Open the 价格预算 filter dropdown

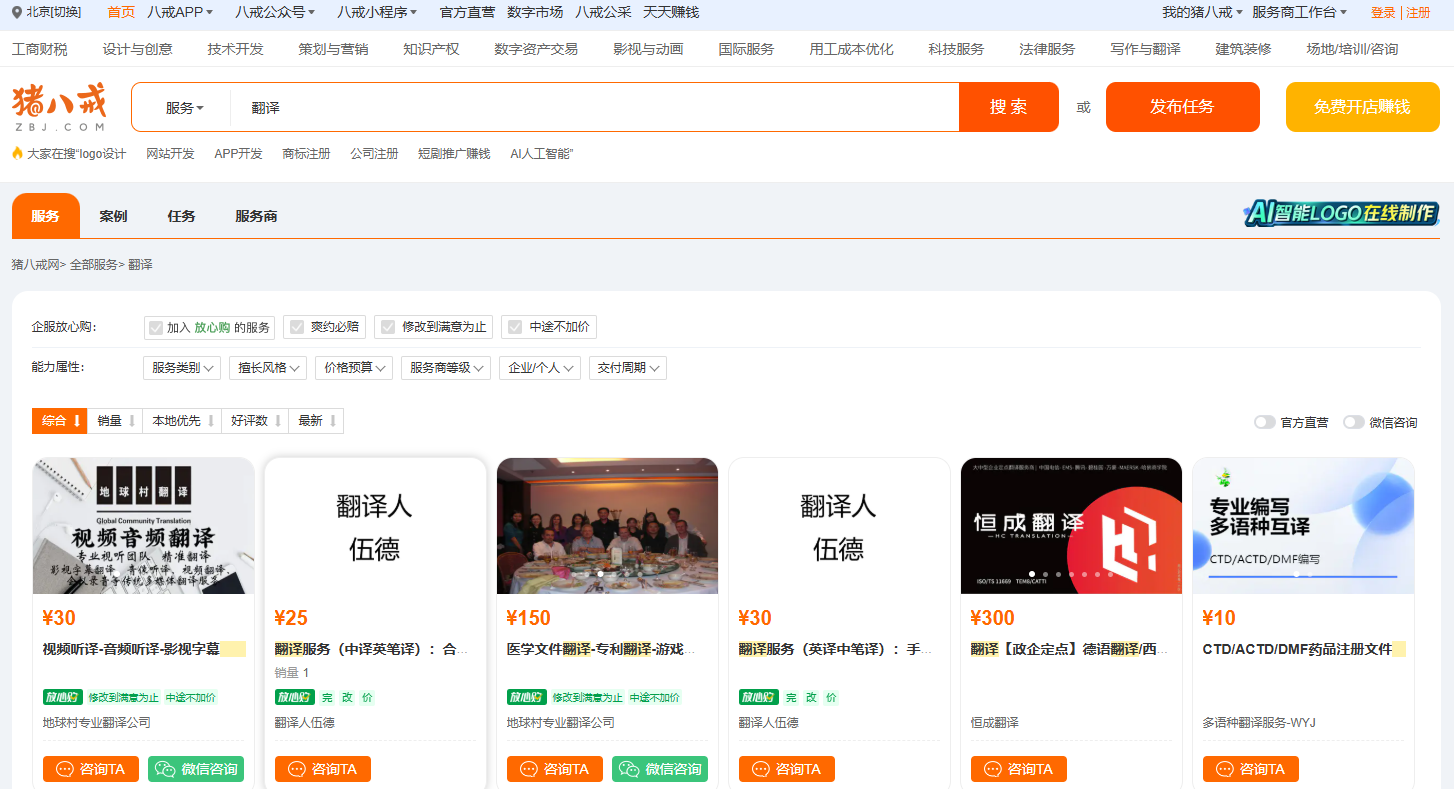pos(353,368)
